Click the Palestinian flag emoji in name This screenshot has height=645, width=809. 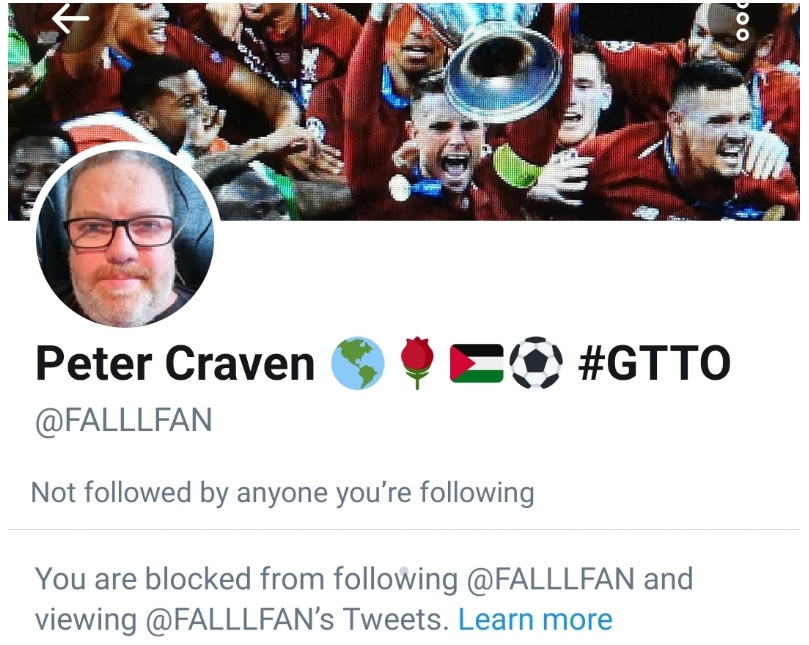[x=477, y=364]
